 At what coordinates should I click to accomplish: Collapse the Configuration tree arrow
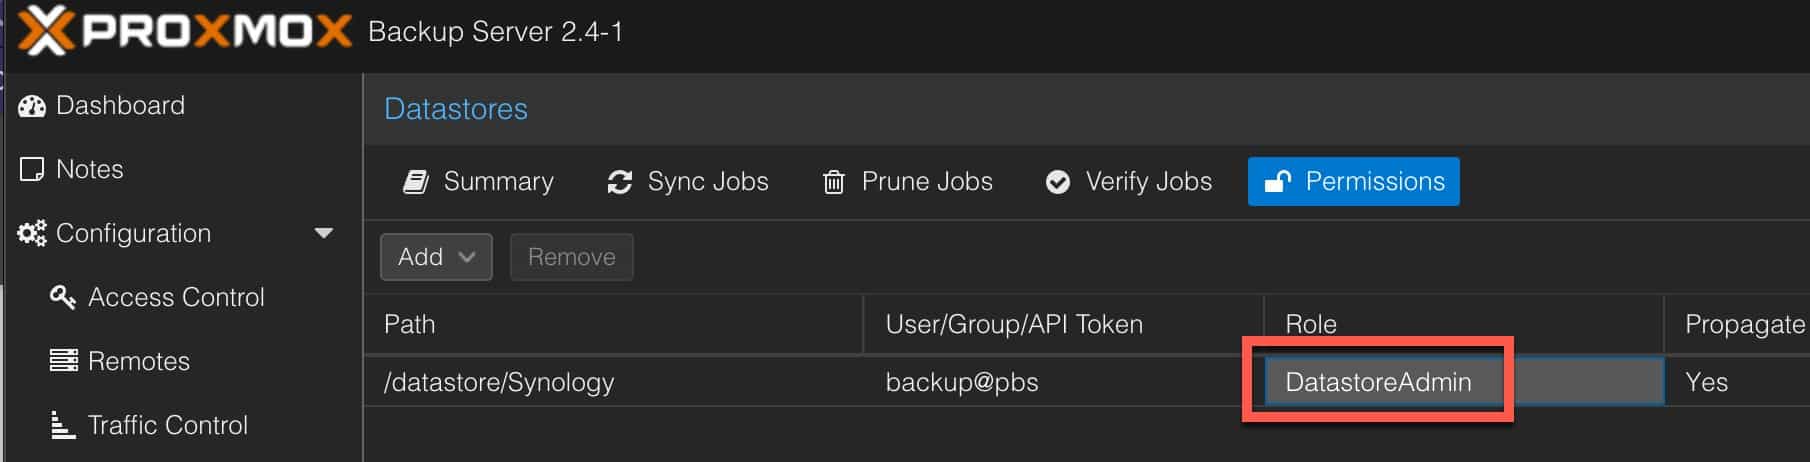pyautogui.click(x=323, y=233)
